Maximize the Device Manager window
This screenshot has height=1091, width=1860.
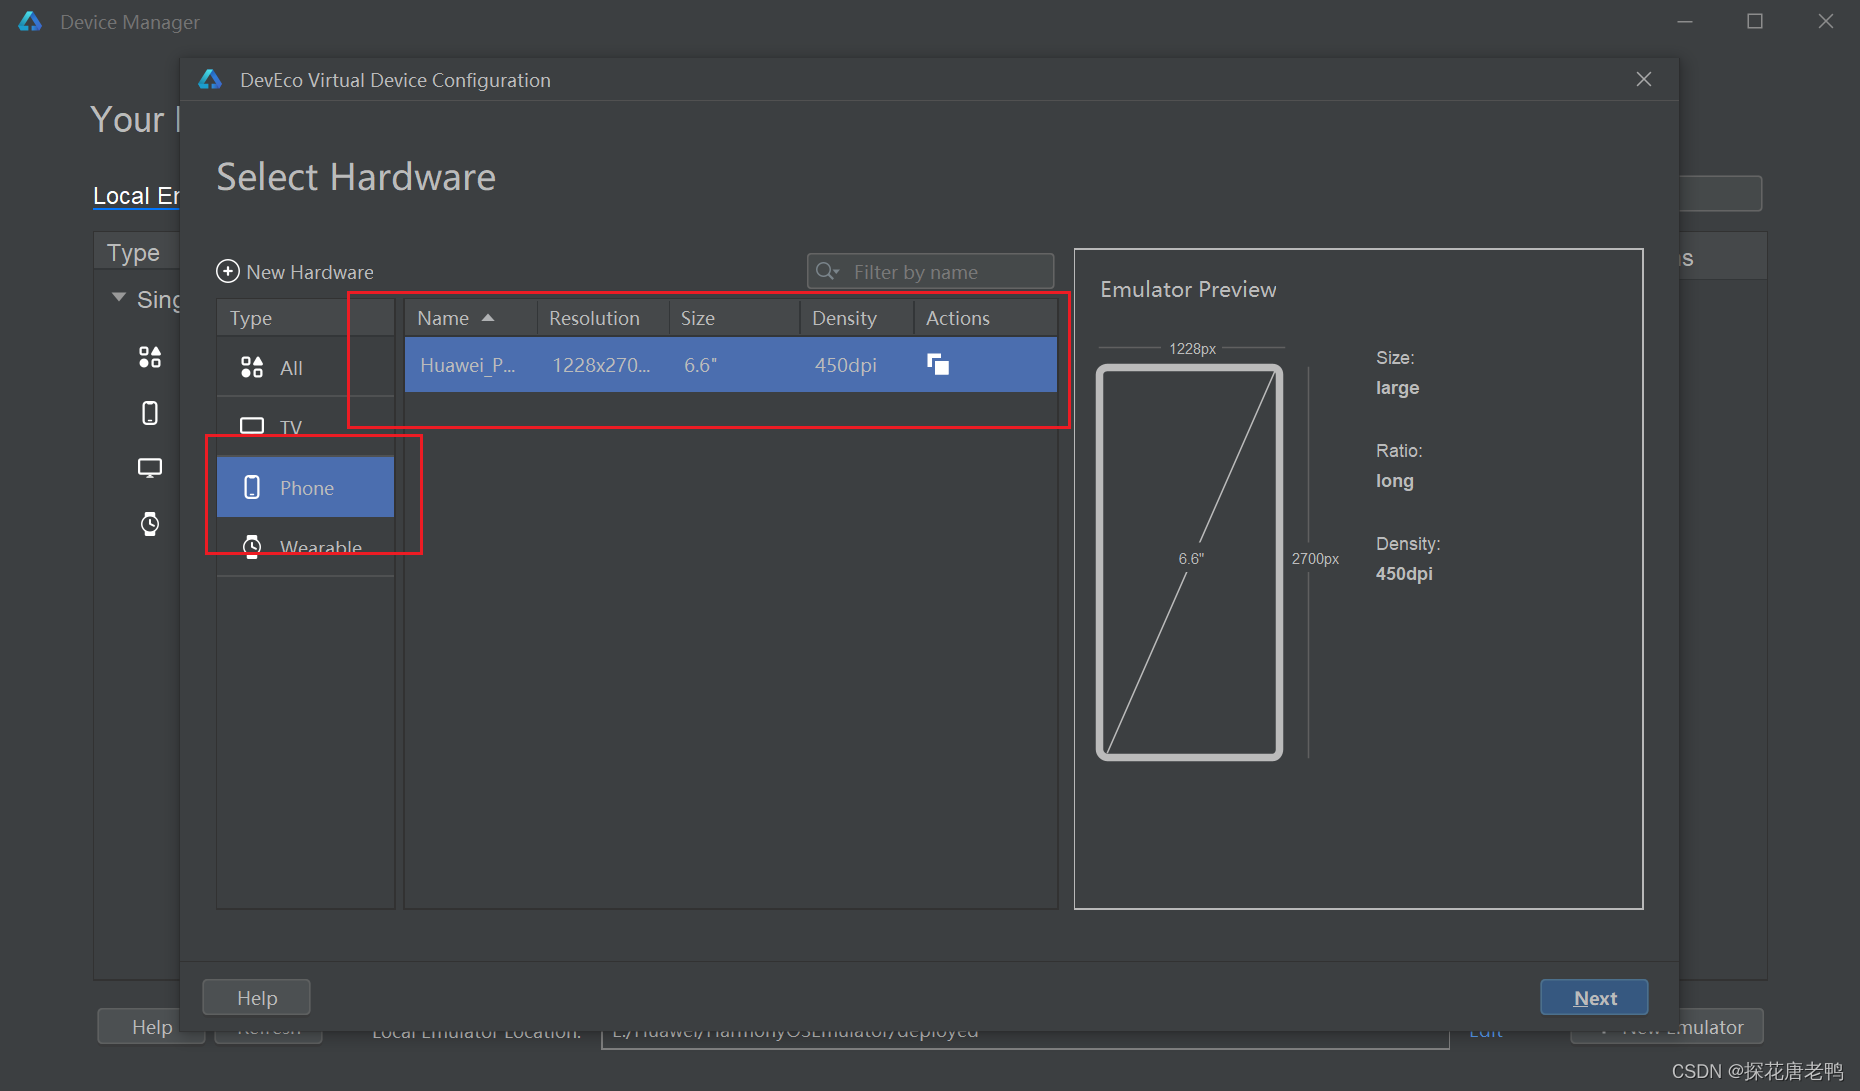click(1755, 21)
